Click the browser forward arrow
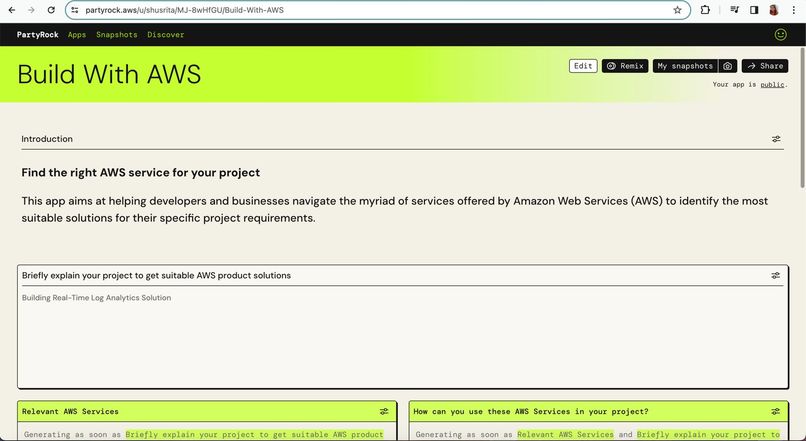This screenshot has width=806, height=441. point(31,10)
